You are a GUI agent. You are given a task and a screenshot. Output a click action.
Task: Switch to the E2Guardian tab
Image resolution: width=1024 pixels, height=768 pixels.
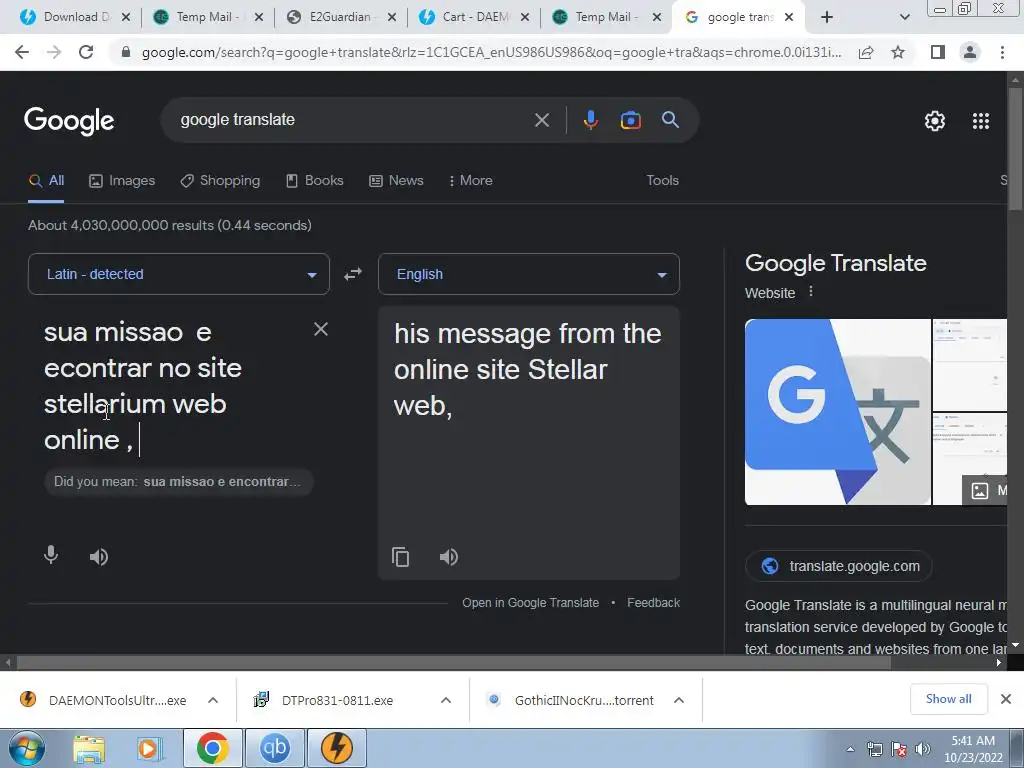click(341, 17)
